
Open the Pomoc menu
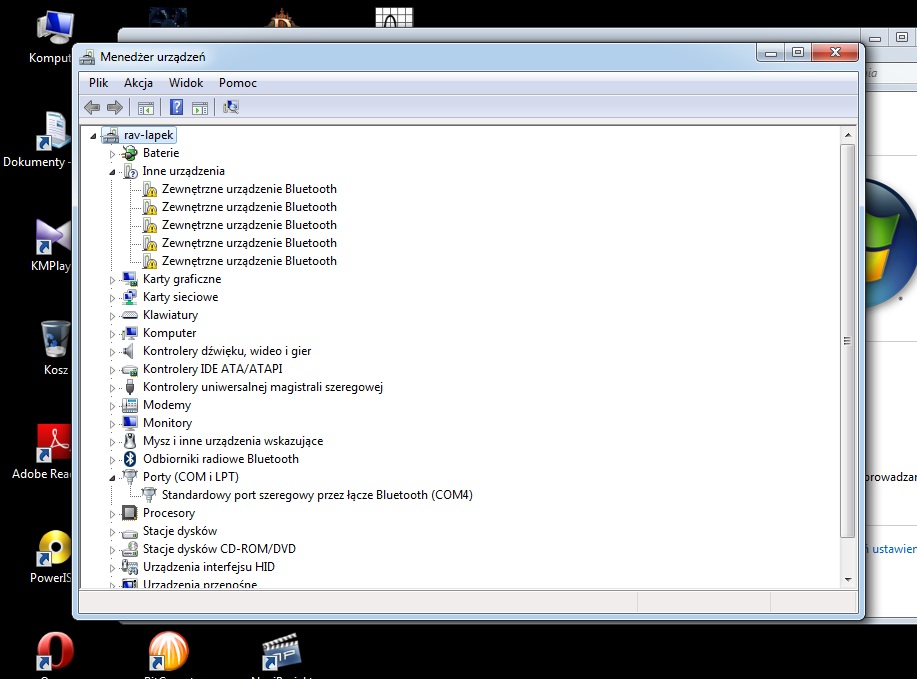tap(237, 83)
